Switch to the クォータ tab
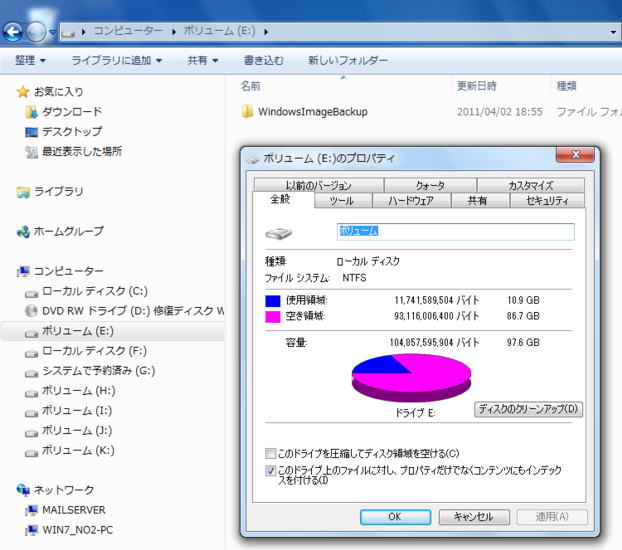The height and width of the screenshot is (550, 622). click(x=430, y=185)
